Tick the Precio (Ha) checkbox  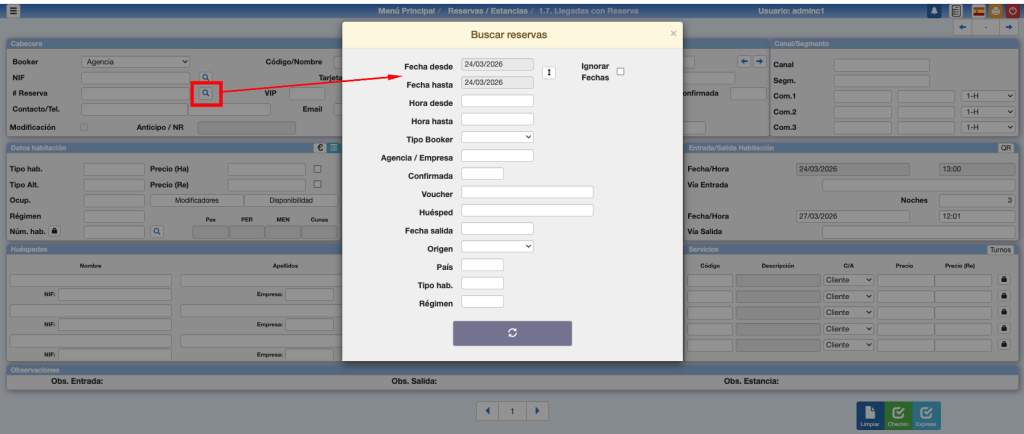click(318, 169)
